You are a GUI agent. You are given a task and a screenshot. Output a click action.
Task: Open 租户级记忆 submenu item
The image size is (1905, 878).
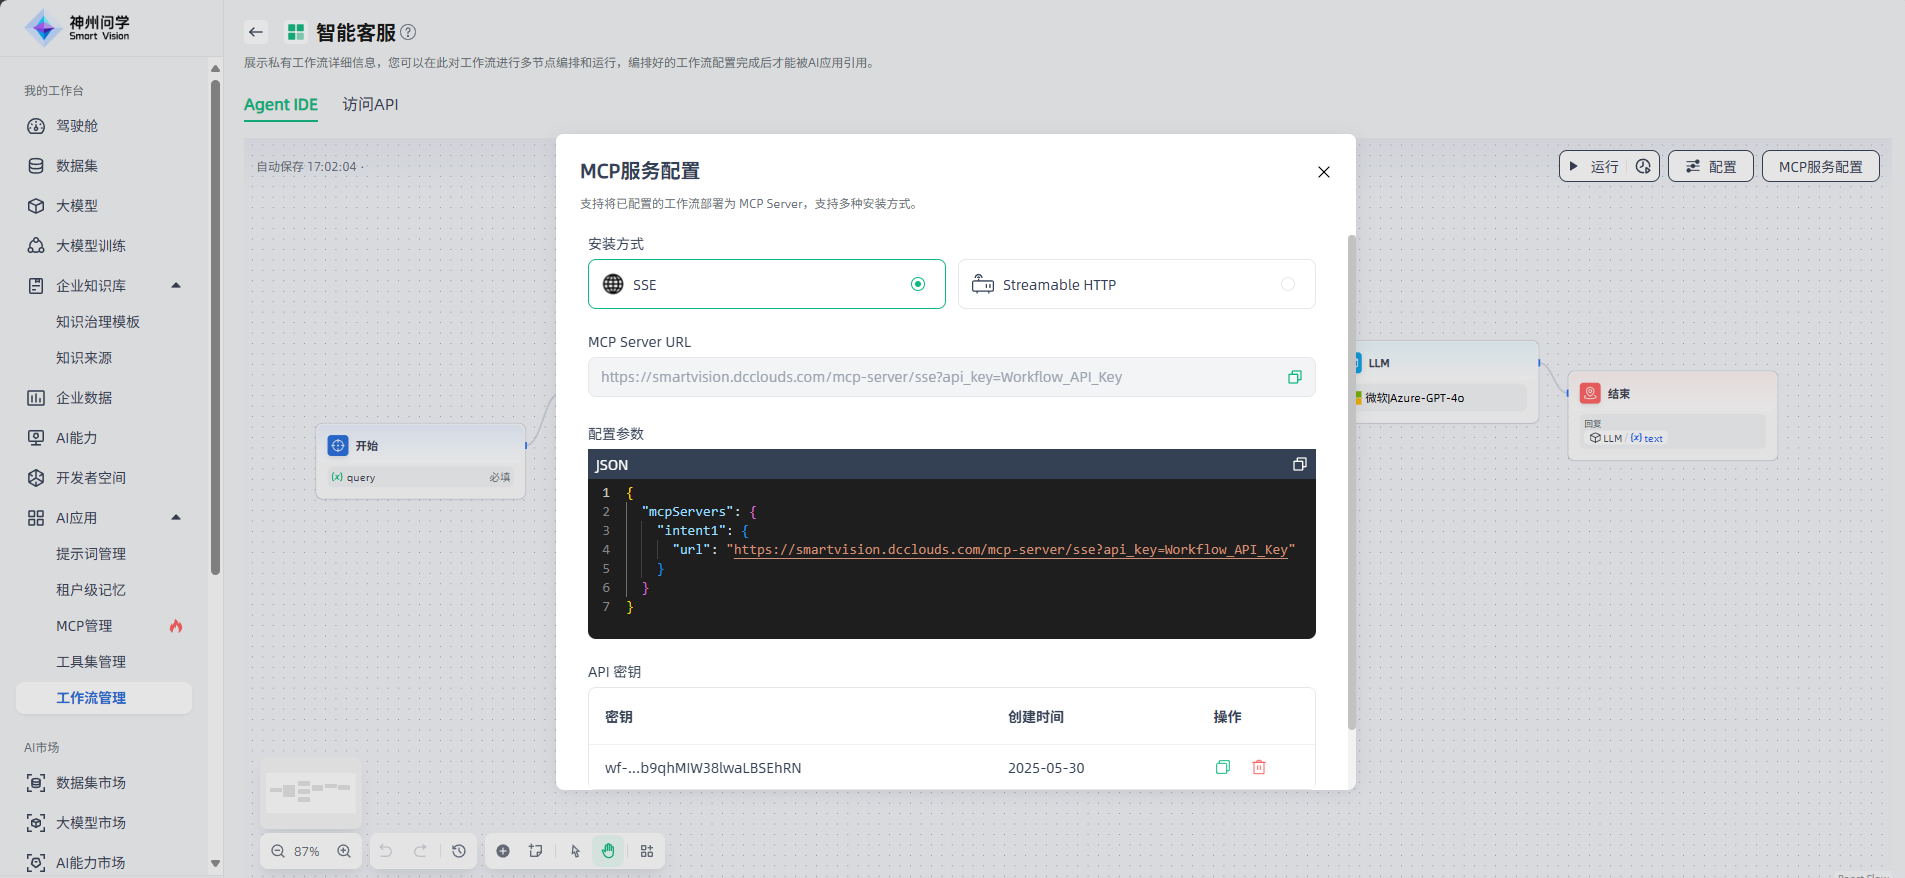click(91, 590)
